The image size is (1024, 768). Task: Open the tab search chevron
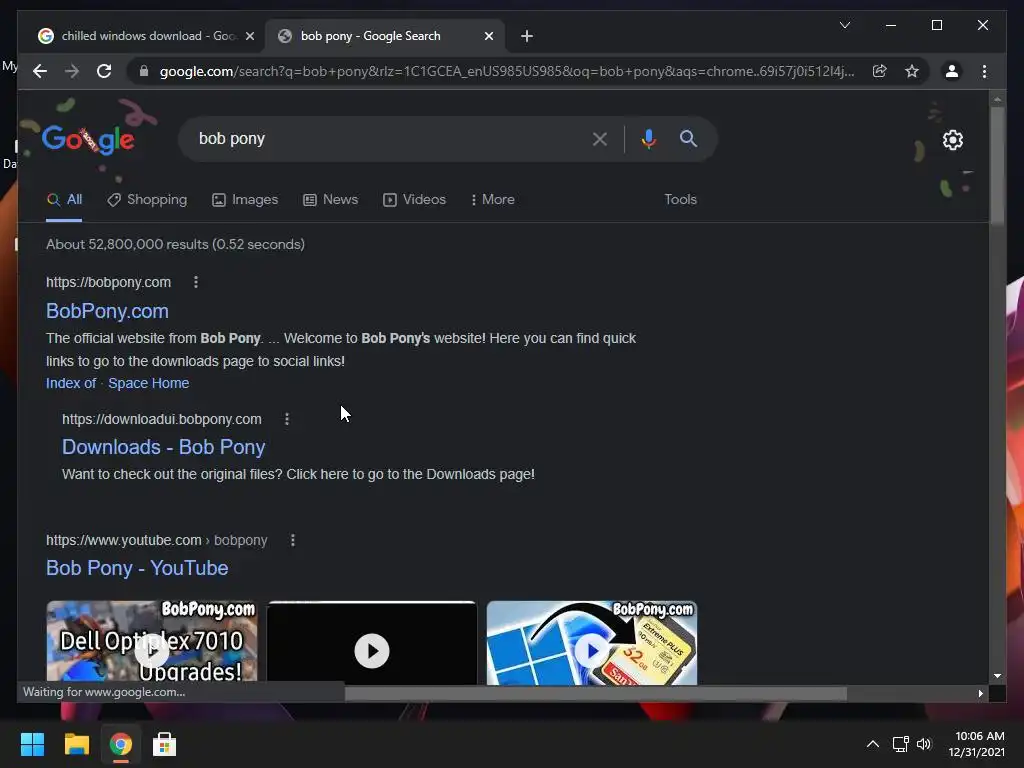(x=844, y=25)
